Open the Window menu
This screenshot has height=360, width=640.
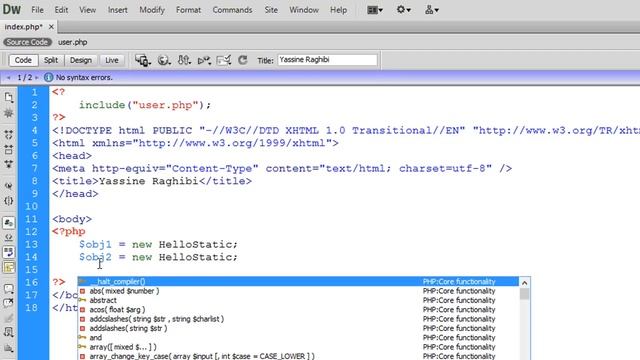[304, 10]
